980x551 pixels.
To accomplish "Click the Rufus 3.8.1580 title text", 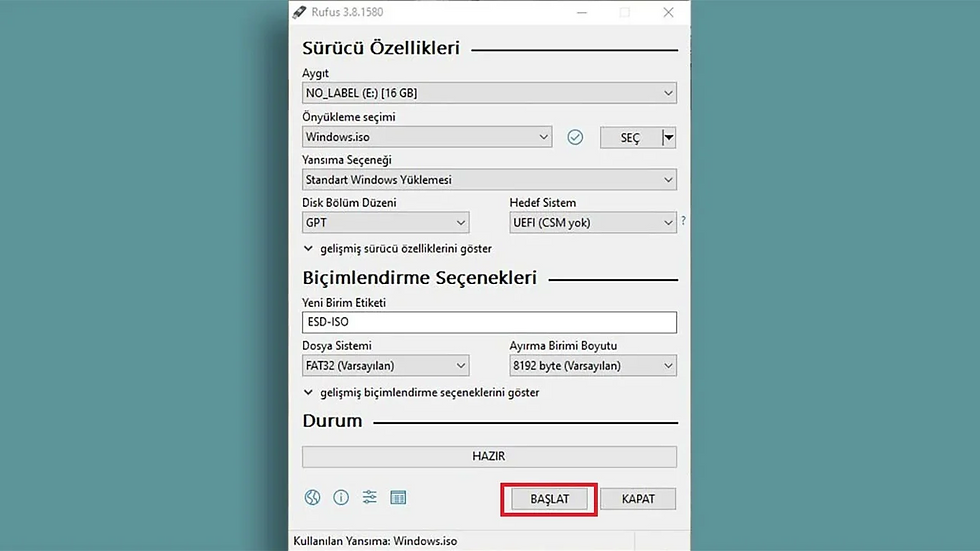I will [347, 12].
